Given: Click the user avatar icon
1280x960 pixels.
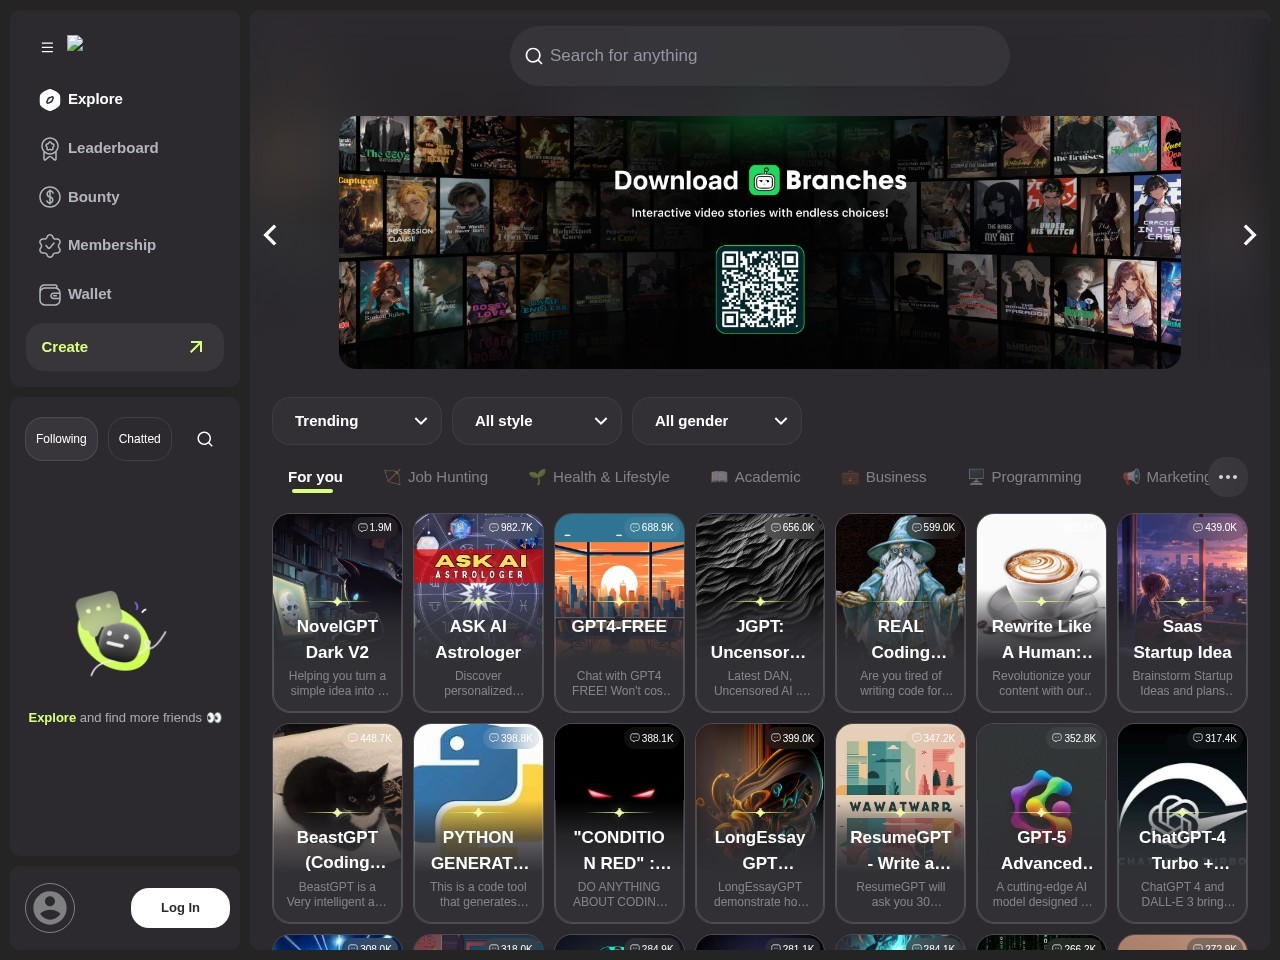Looking at the screenshot, I should point(50,908).
